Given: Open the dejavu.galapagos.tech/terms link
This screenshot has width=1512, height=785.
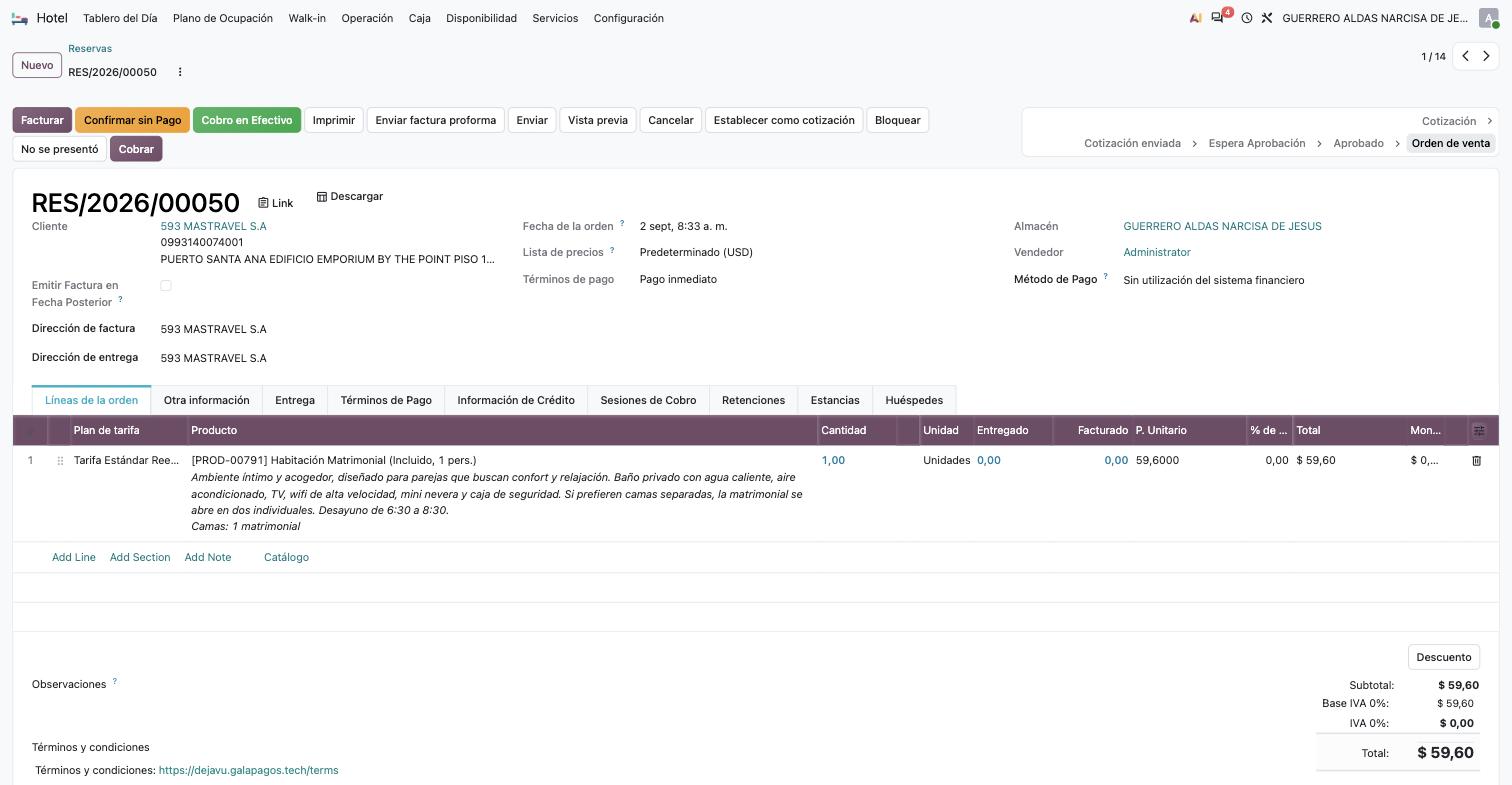Looking at the screenshot, I should [248, 770].
